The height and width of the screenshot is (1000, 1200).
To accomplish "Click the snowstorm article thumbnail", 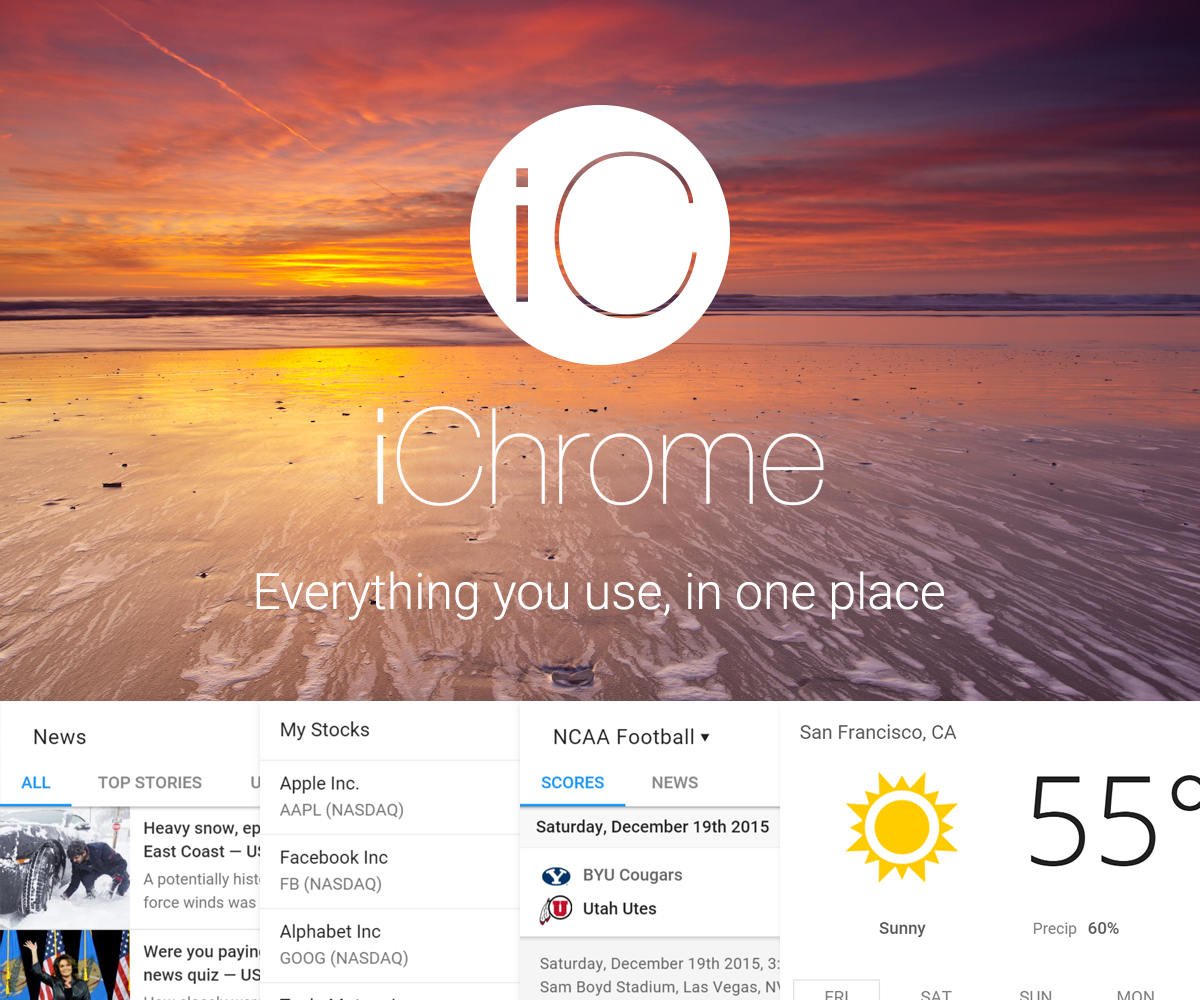I will click(x=65, y=870).
